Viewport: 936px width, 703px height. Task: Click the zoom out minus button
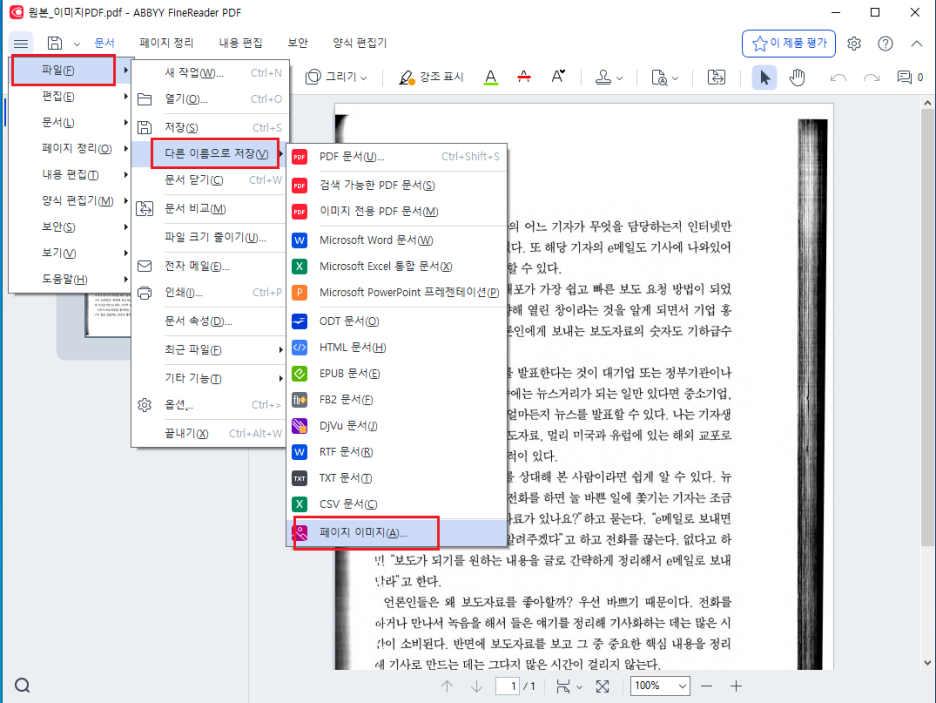(707, 686)
